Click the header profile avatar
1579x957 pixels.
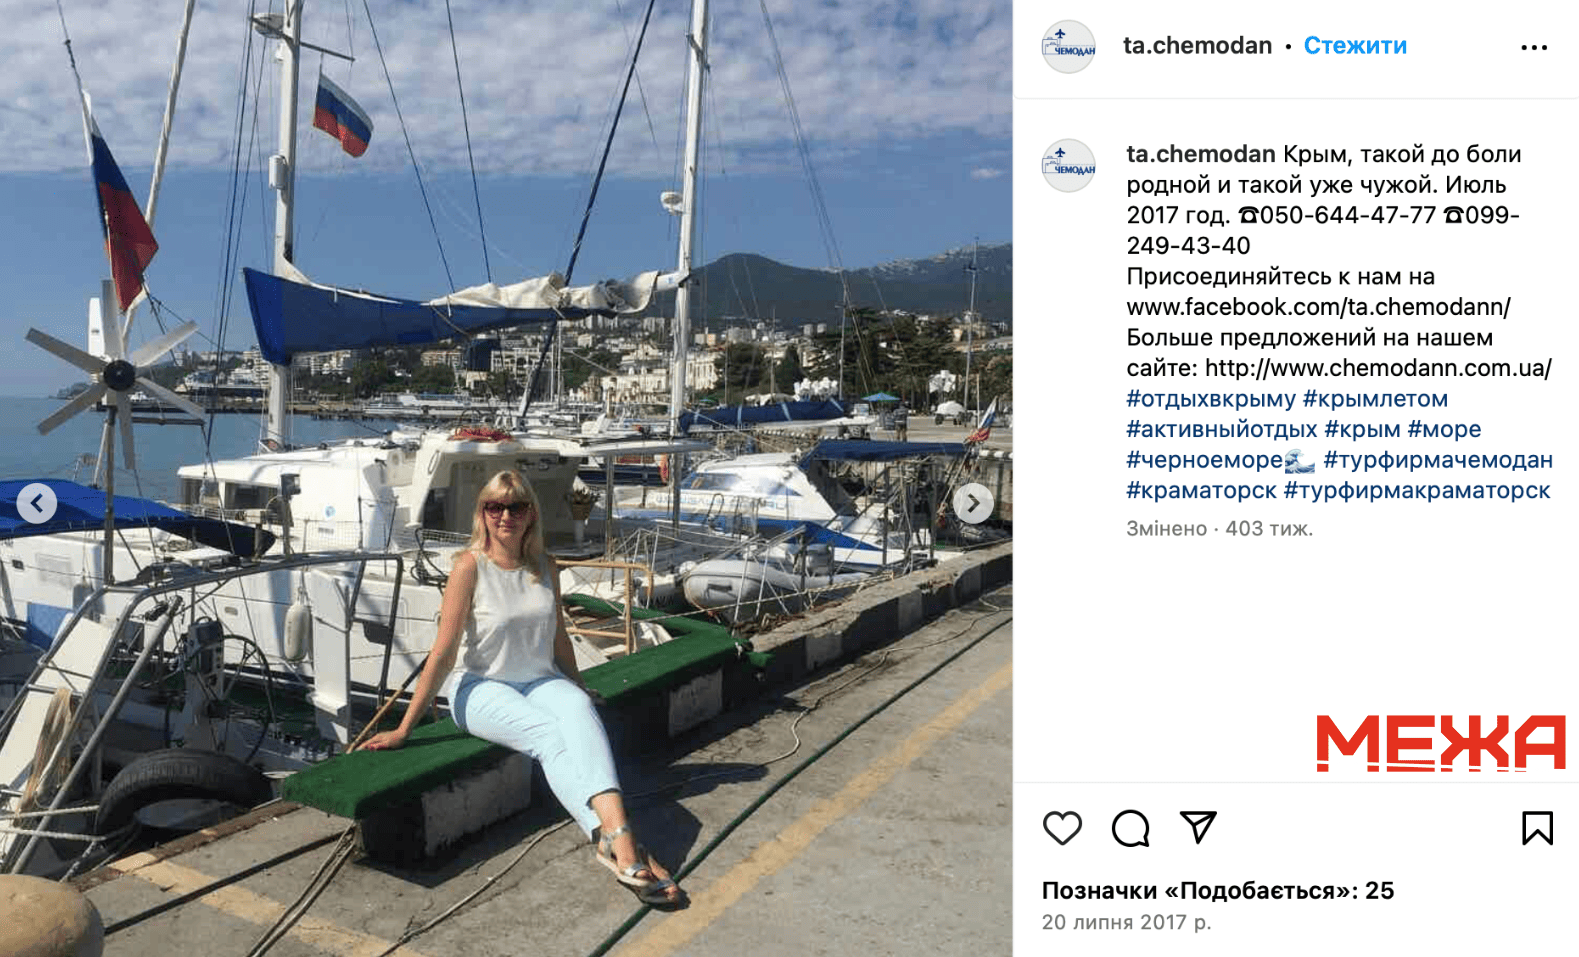(1068, 47)
